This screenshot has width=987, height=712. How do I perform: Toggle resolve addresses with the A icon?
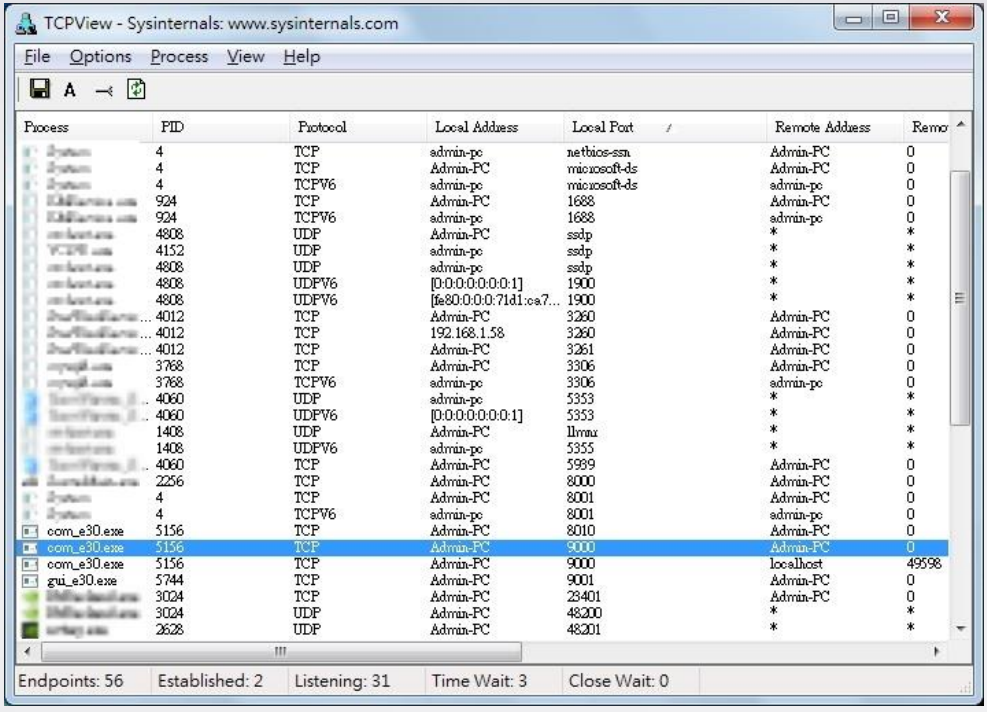[69, 90]
